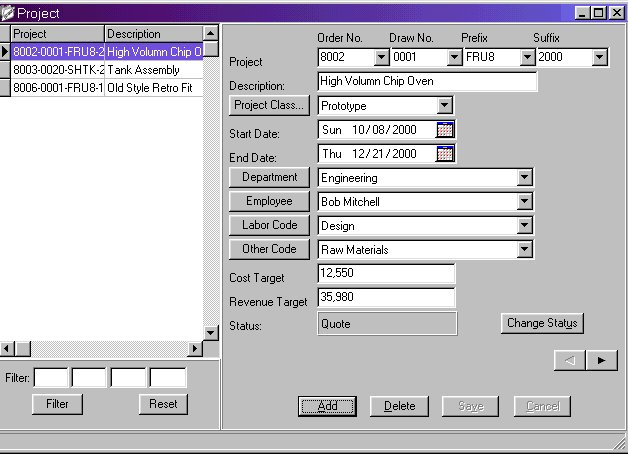The width and height of the screenshot is (628, 454).
Task: Click the horizontal scrollbar thumb of the grid
Action: click(x=23, y=348)
